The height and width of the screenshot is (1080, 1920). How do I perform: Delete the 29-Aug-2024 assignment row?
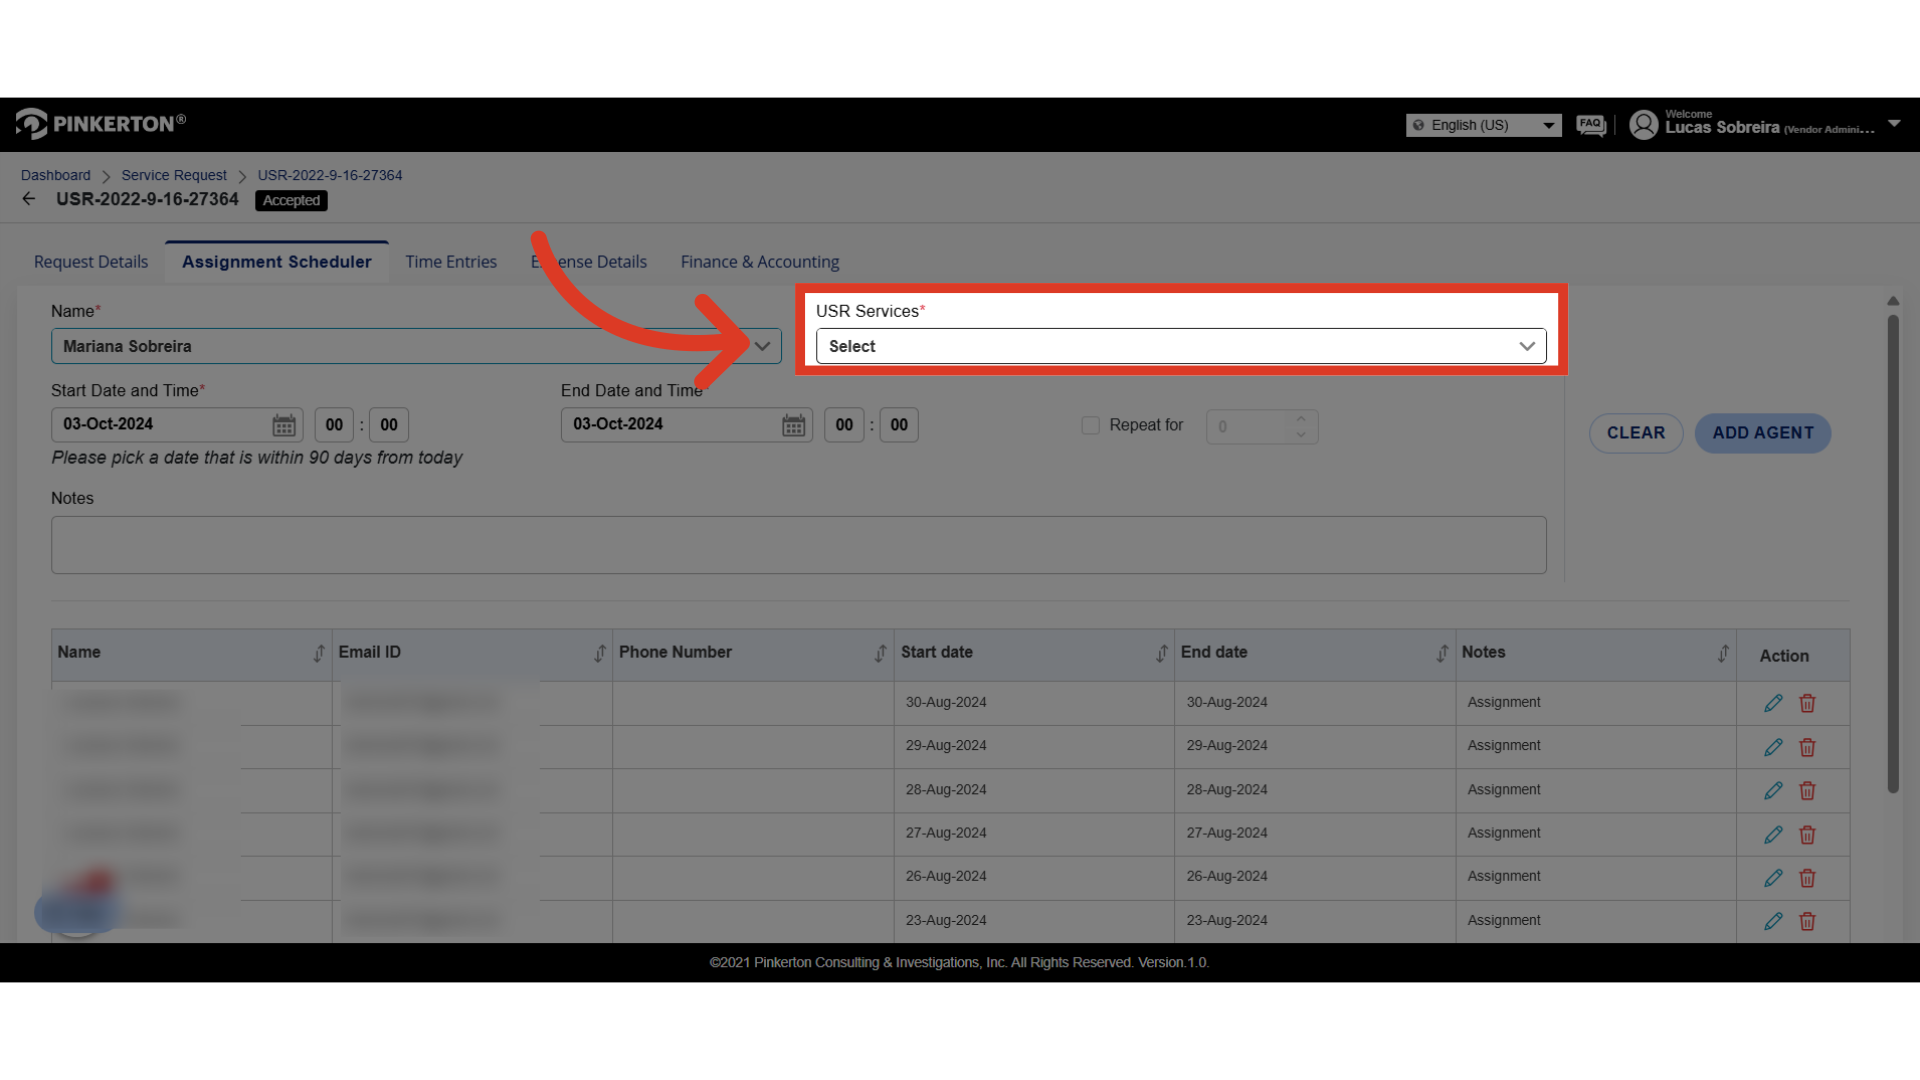(x=1807, y=747)
